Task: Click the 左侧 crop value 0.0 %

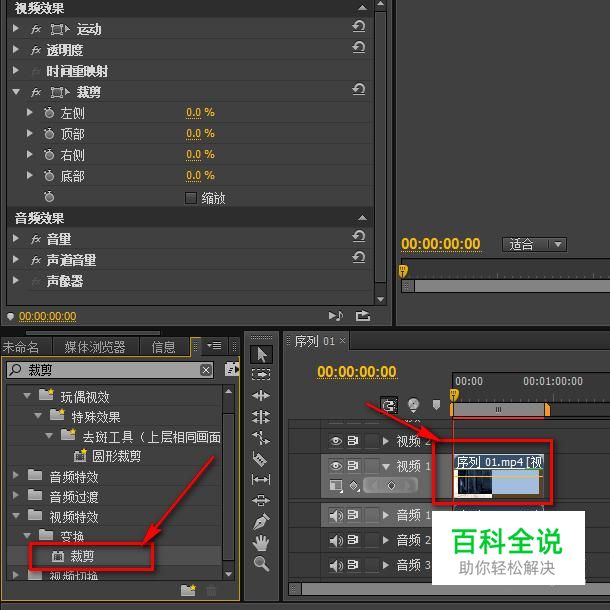Action: 200,112
